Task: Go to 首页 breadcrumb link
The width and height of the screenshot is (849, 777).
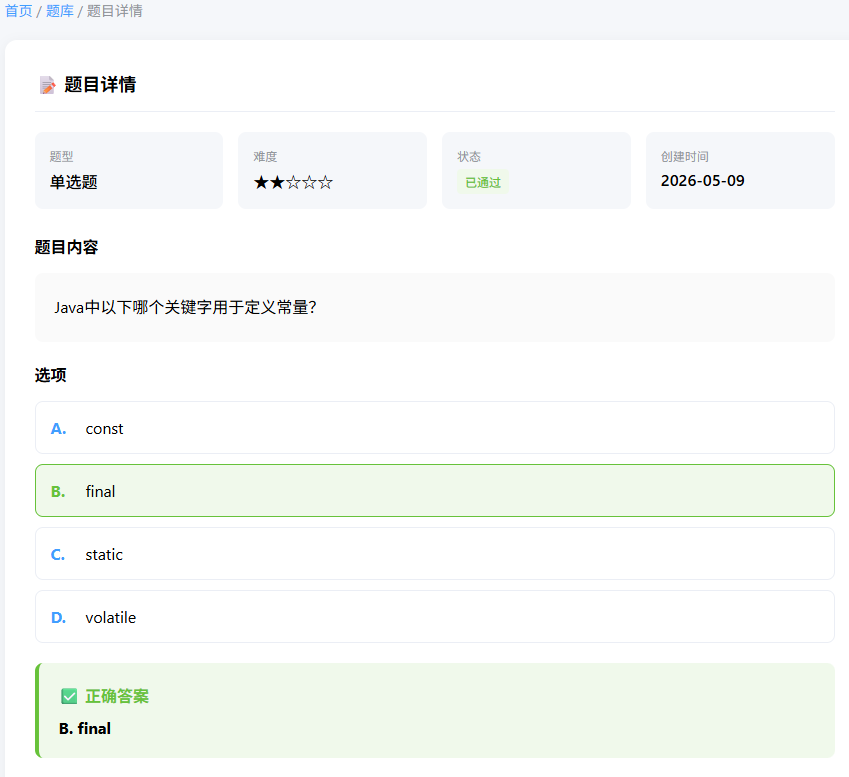Action: 19,11
